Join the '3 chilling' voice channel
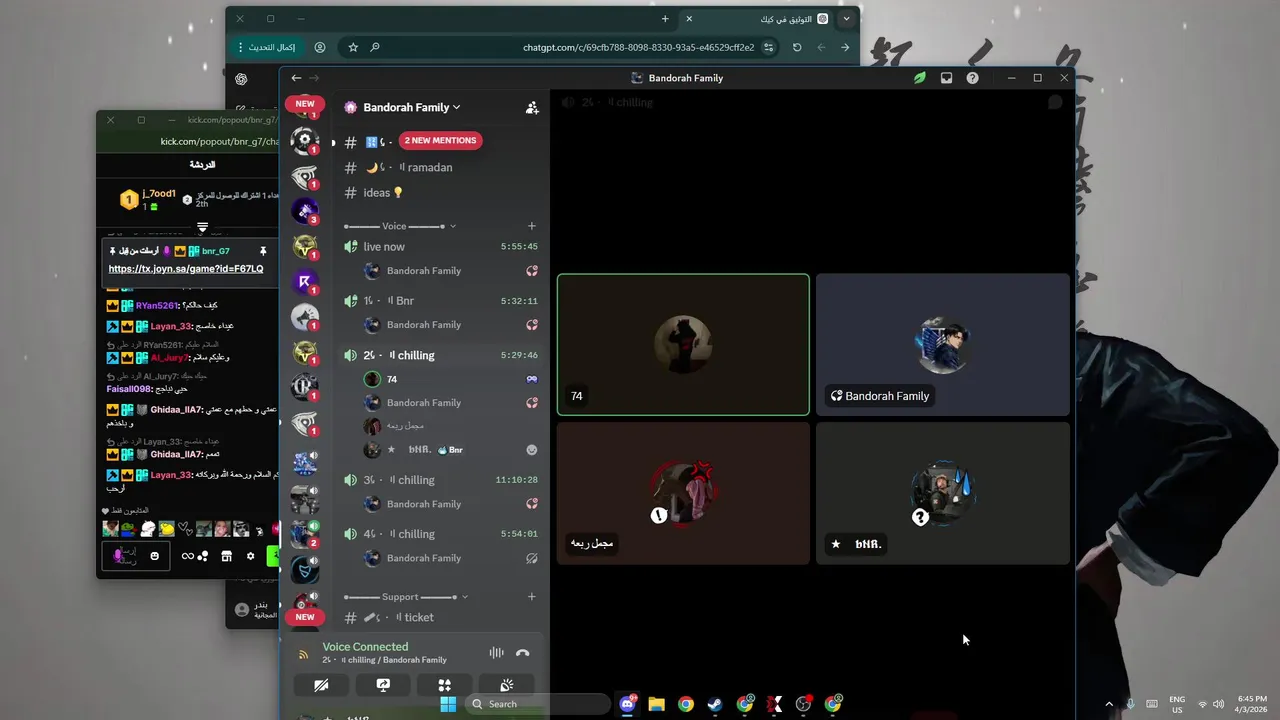The width and height of the screenshot is (1280, 720). pyautogui.click(x=442, y=480)
